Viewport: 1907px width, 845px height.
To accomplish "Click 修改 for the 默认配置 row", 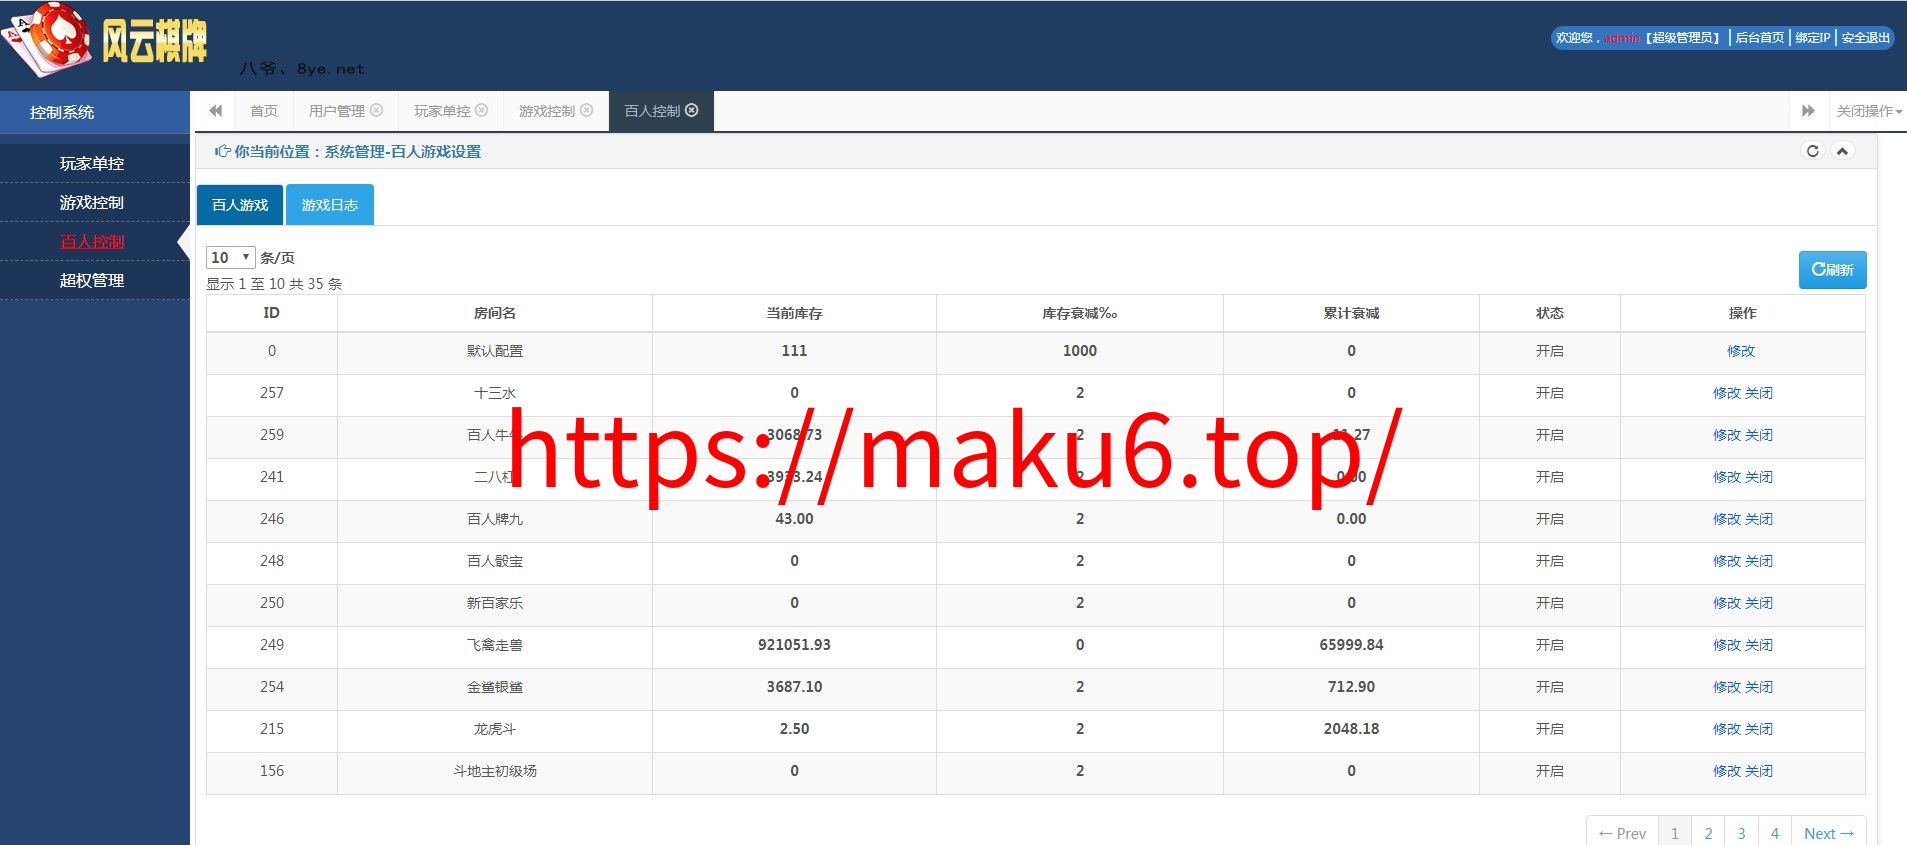I will point(1741,351).
